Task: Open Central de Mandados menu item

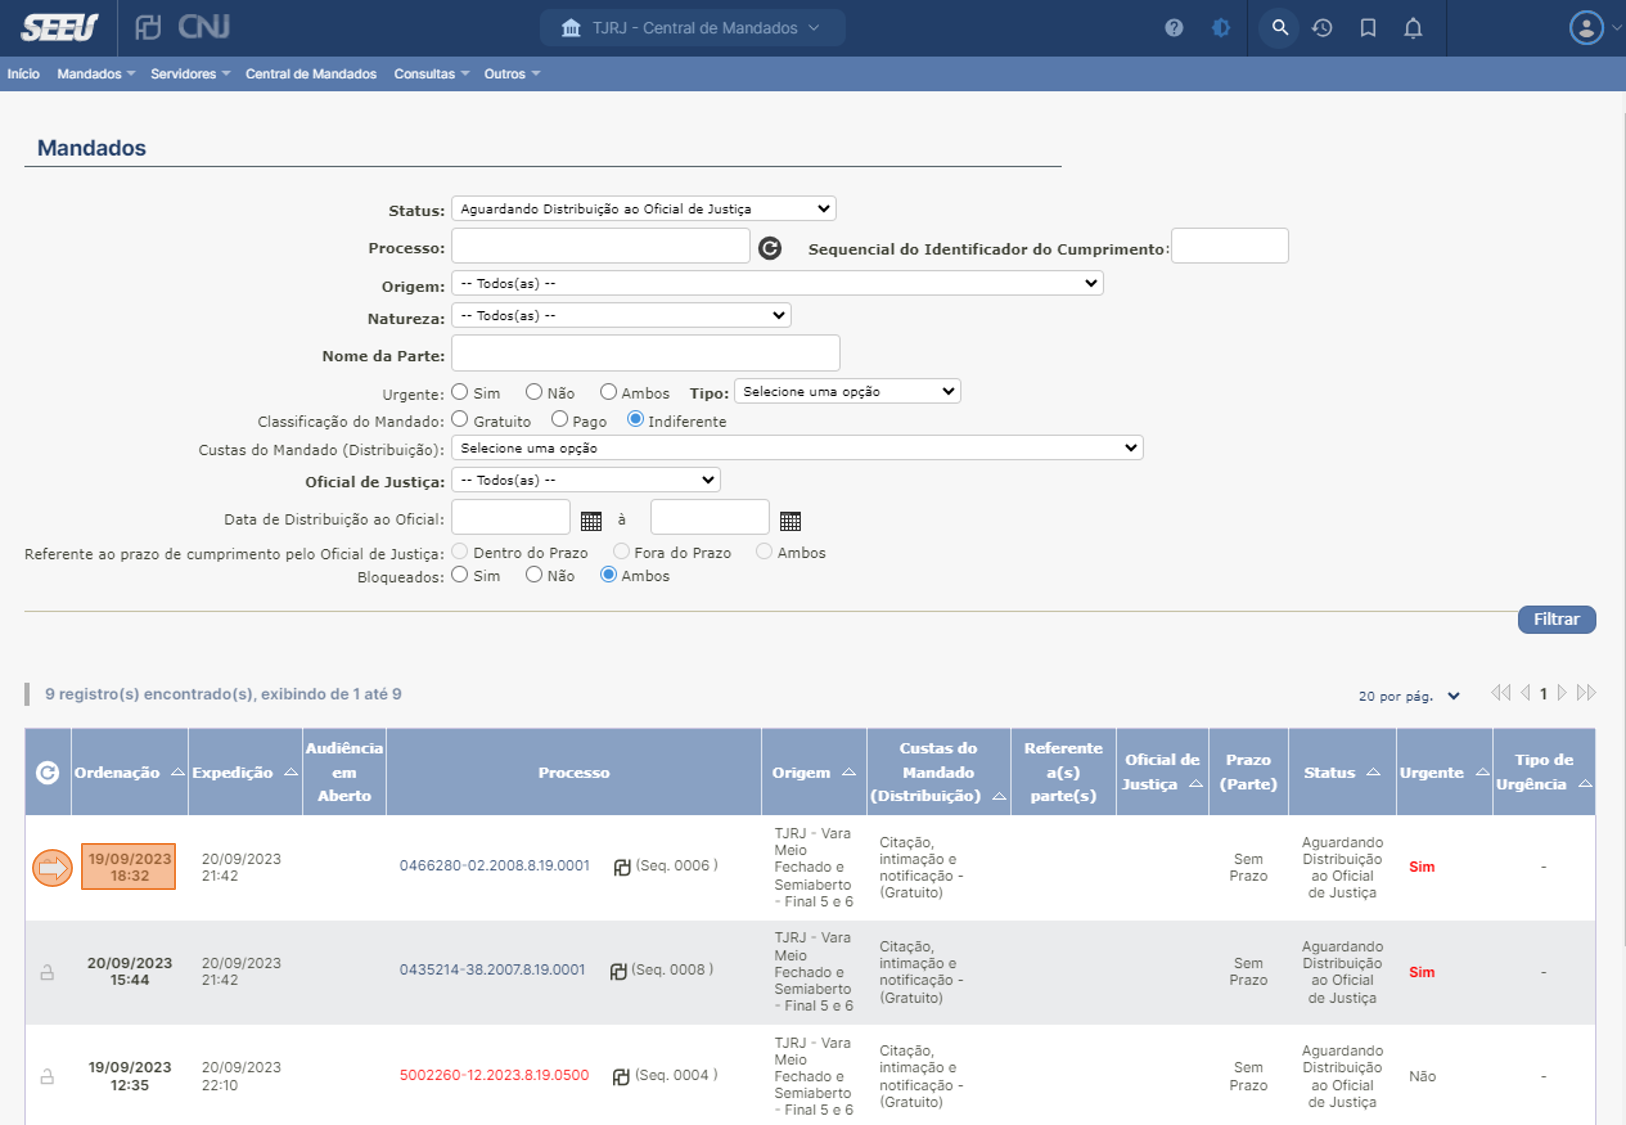Action: coord(311,74)
